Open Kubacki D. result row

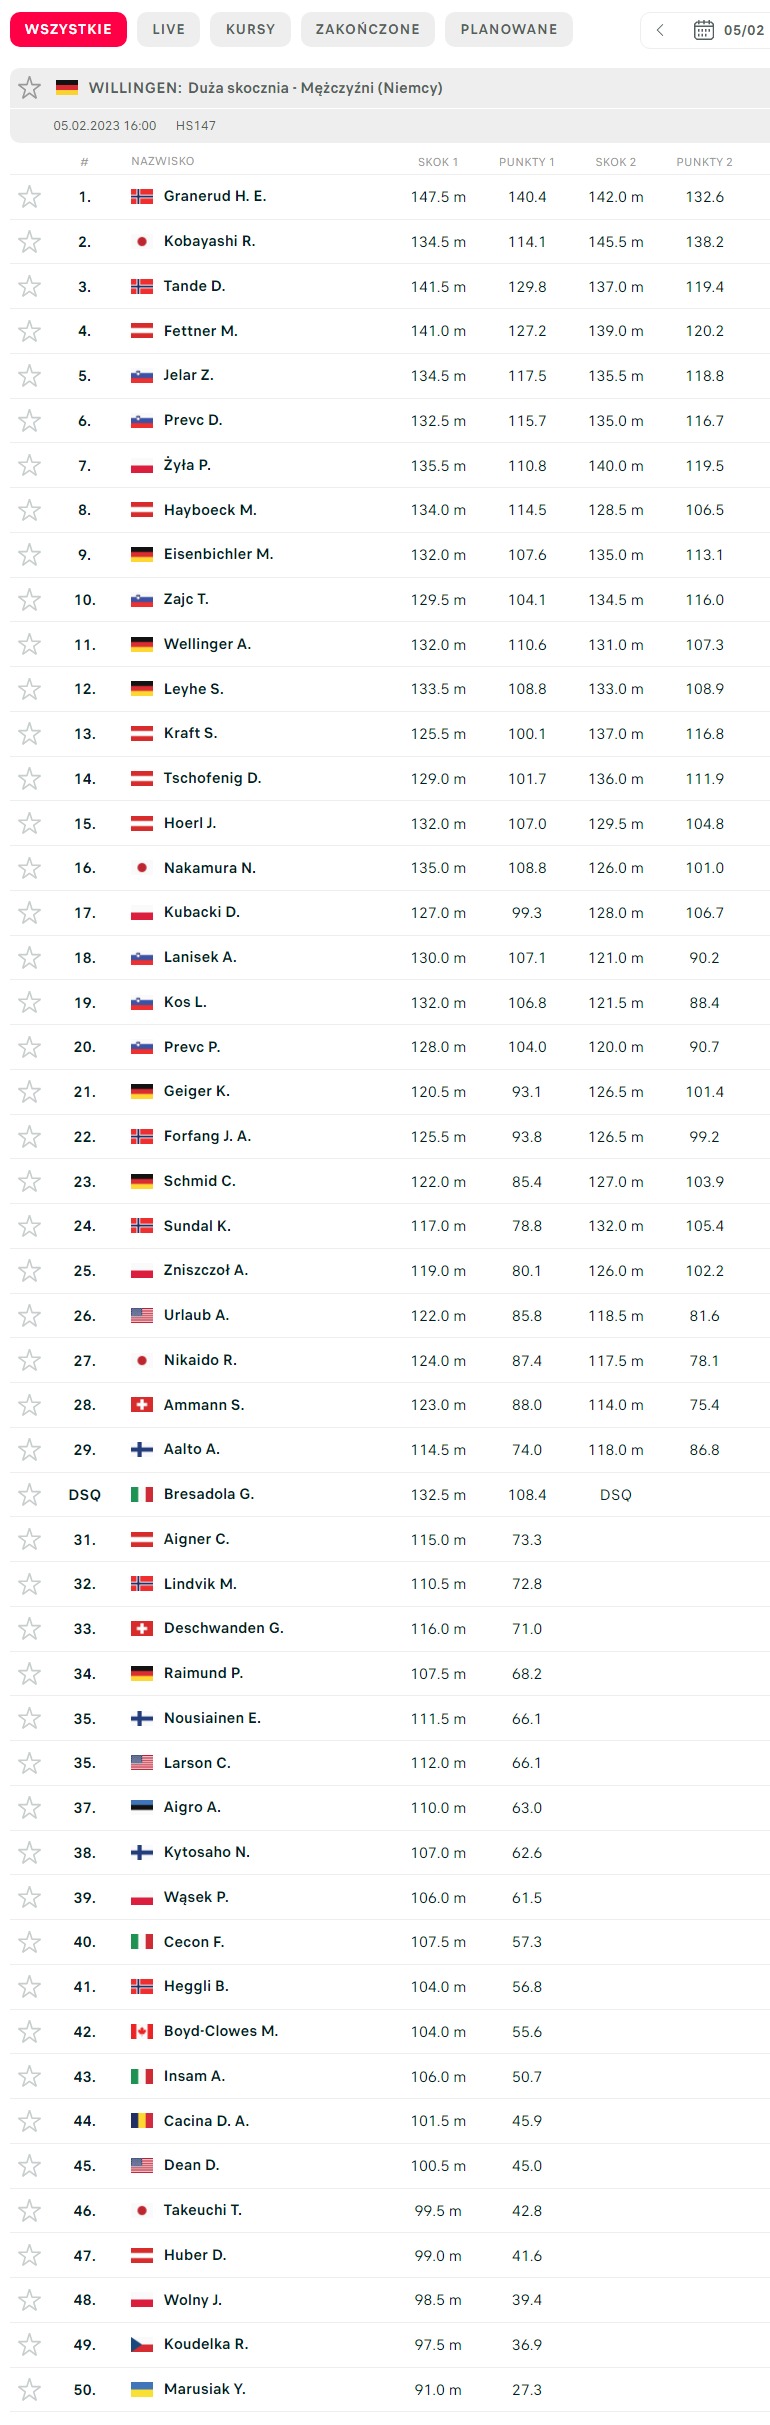(x=201, y=912)
